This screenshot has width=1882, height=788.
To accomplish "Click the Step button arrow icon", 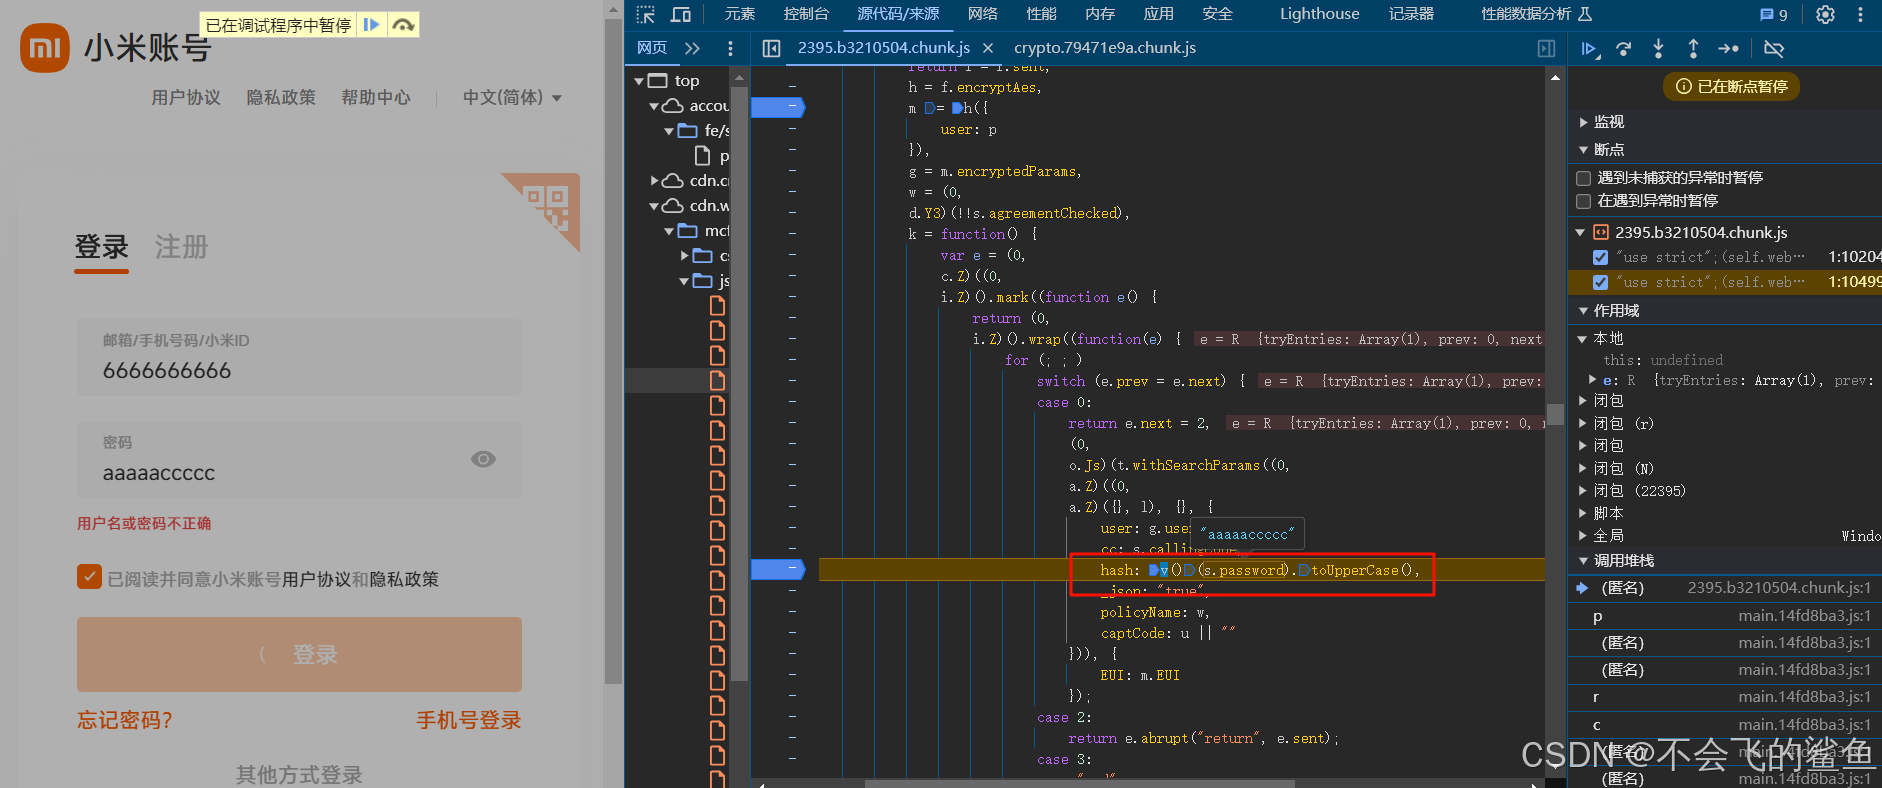I will click(1728, 48).
